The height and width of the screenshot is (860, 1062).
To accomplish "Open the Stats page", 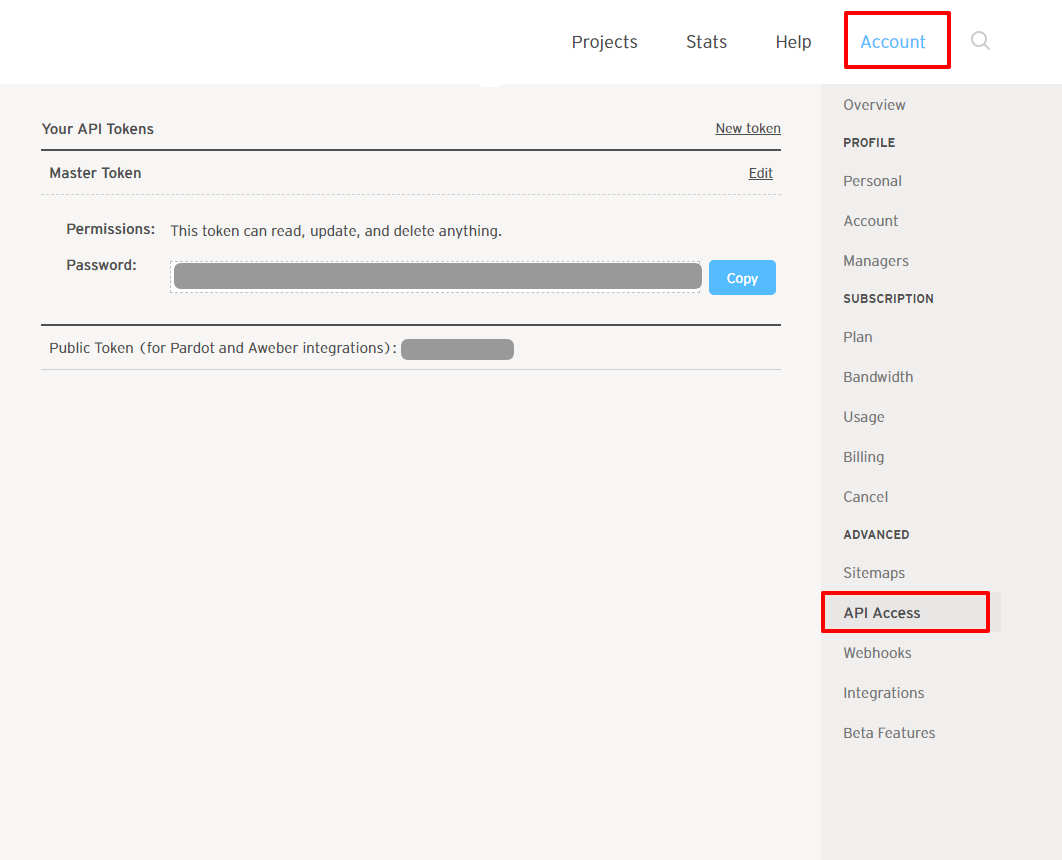I will [x=706, y=42].
